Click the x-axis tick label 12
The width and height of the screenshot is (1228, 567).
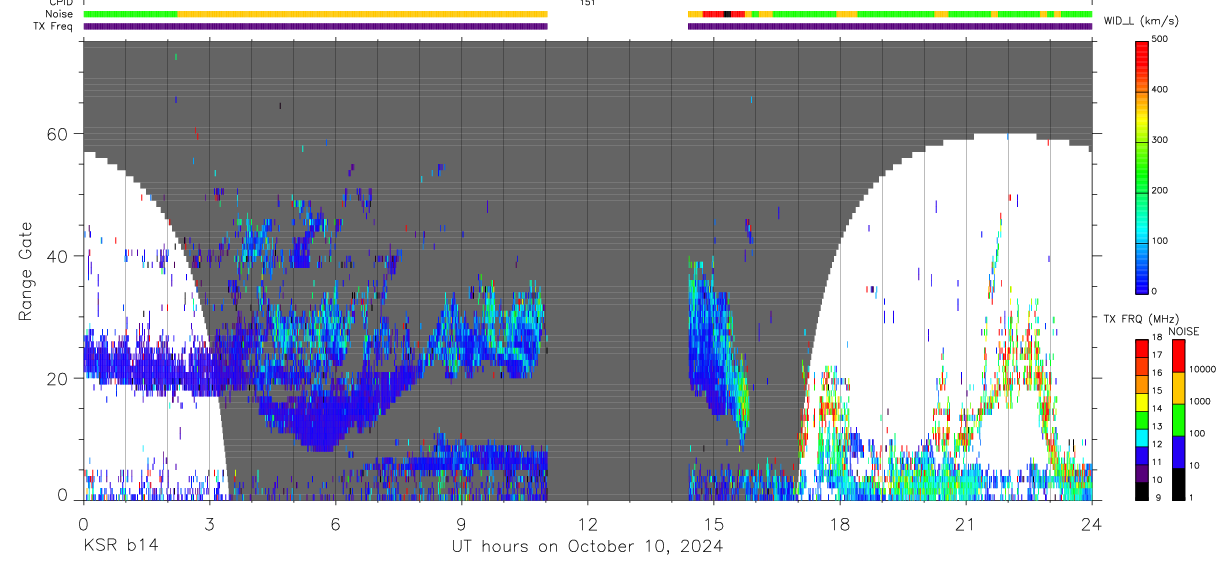point(587,524)
